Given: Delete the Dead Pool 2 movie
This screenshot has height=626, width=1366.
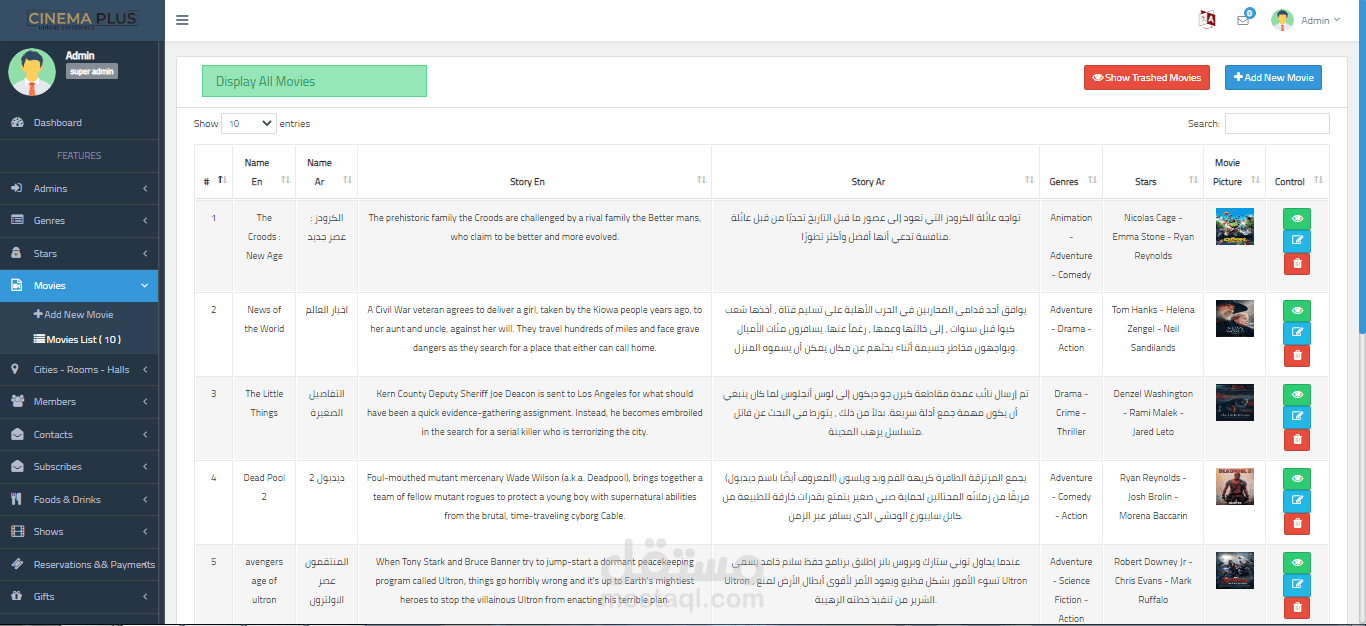Looking at the screenshot, I should pyautogui.click(x=1296, y=523).
